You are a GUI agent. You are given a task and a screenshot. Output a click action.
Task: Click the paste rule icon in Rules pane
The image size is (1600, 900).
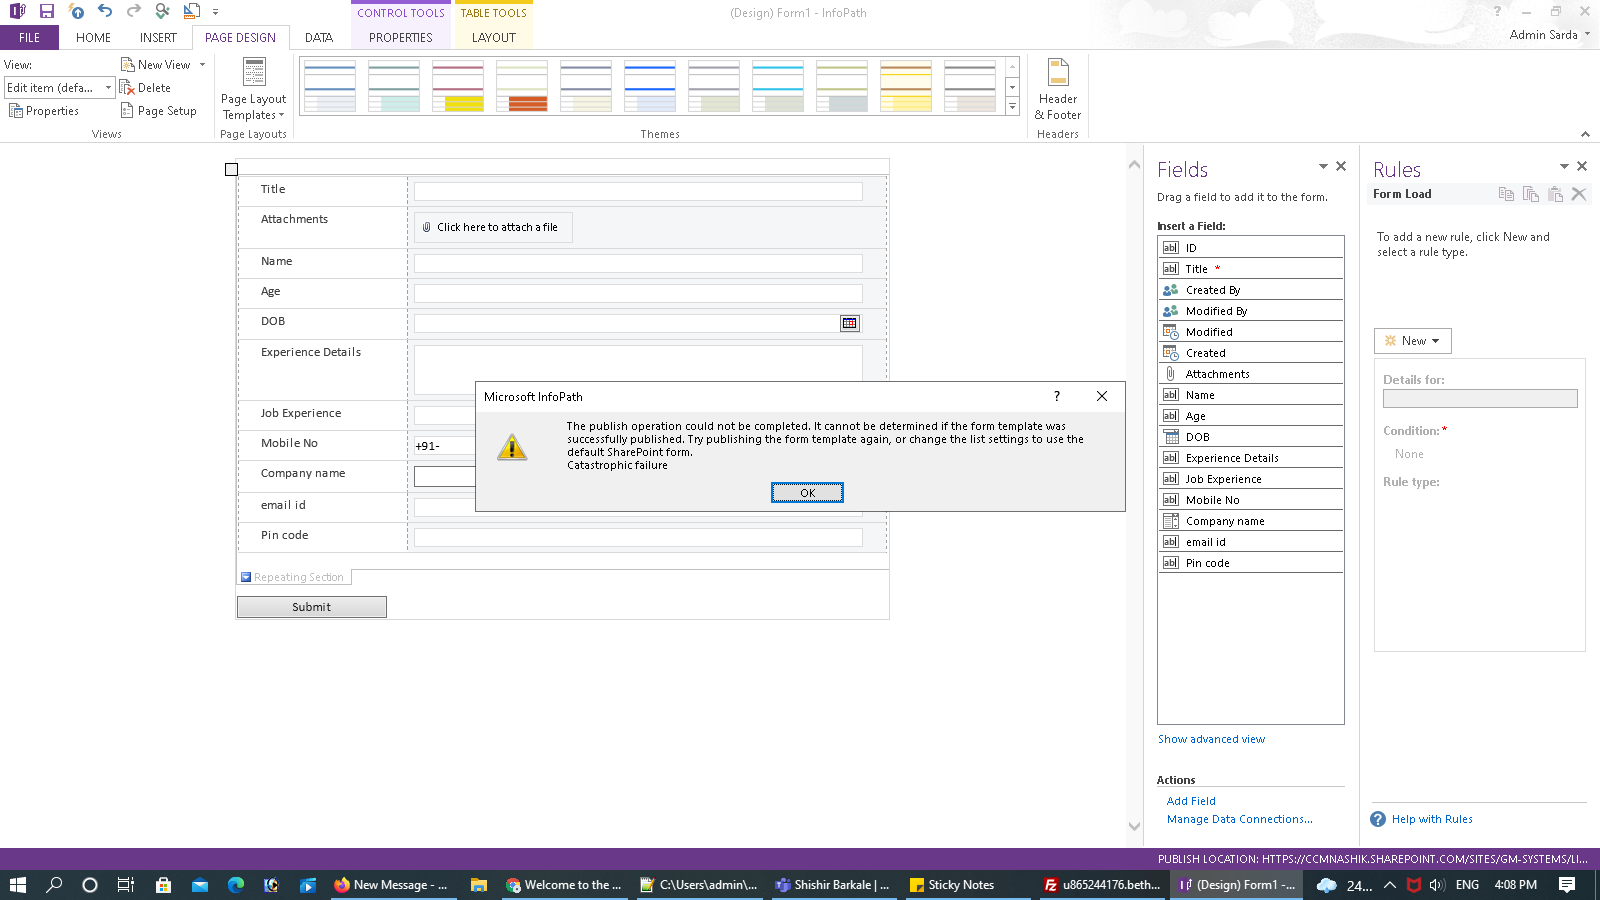click(1555, 194)
